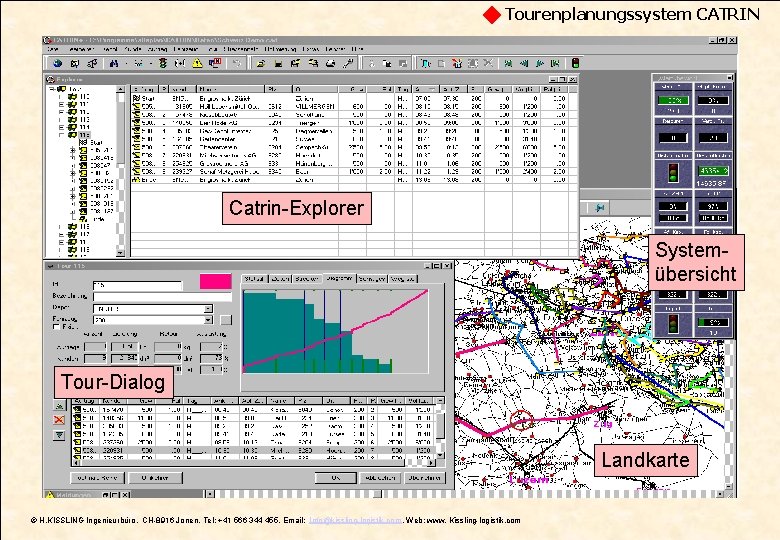Click top-left green bar in system overview panel
The width and height of the screenshot is (780, 540).
[x=673, y=100]
